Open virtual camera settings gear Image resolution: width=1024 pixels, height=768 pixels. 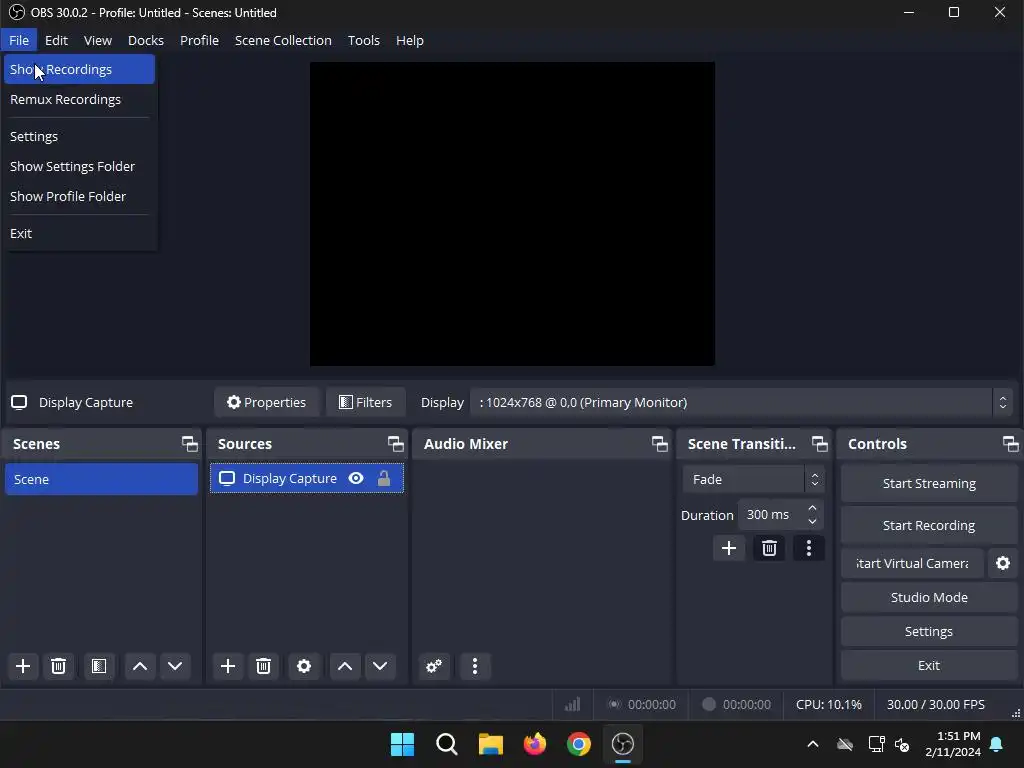click(1002, 563)
